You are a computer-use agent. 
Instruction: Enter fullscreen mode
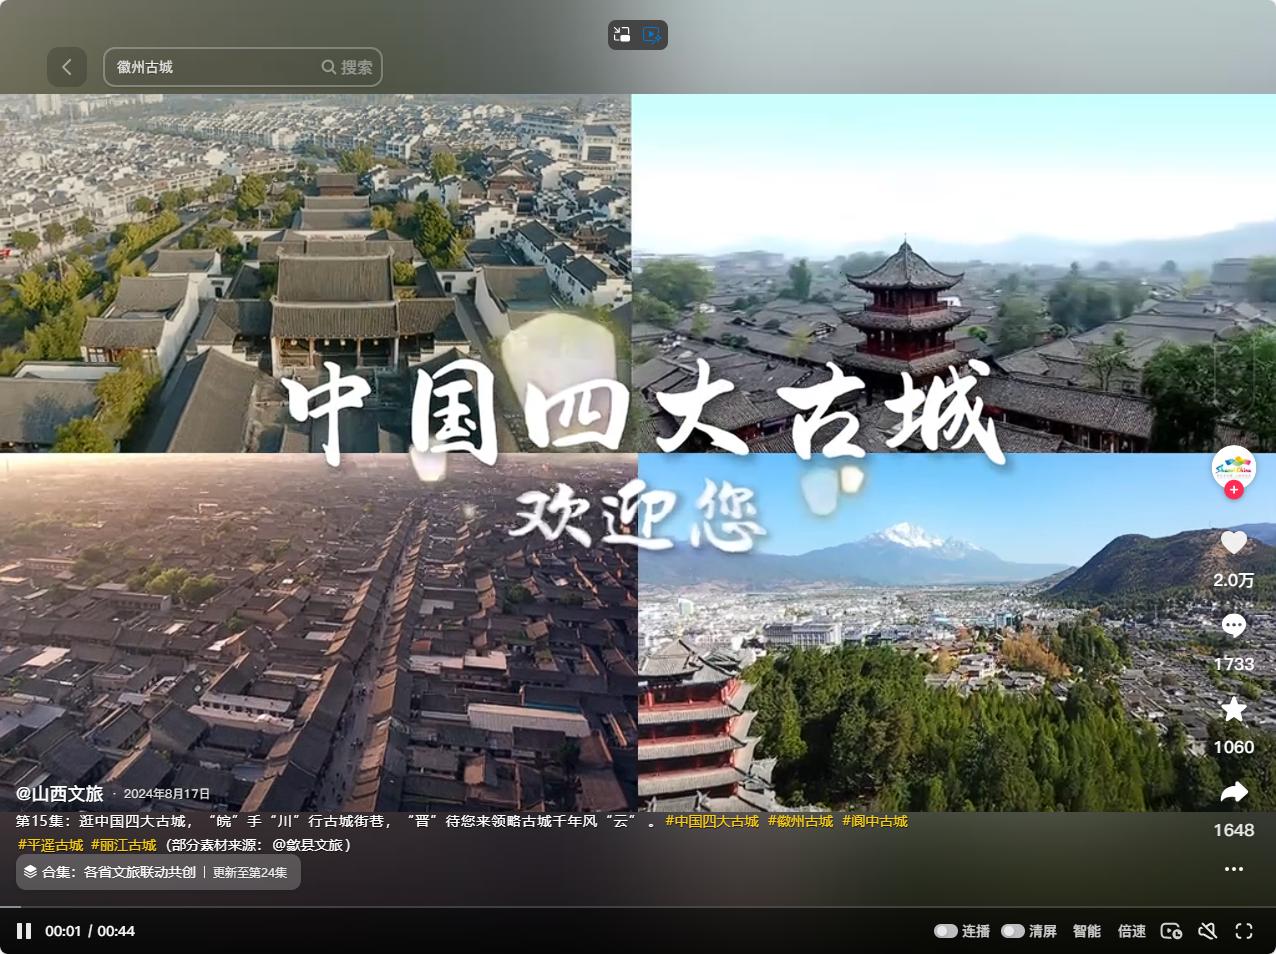point(1244,931)
